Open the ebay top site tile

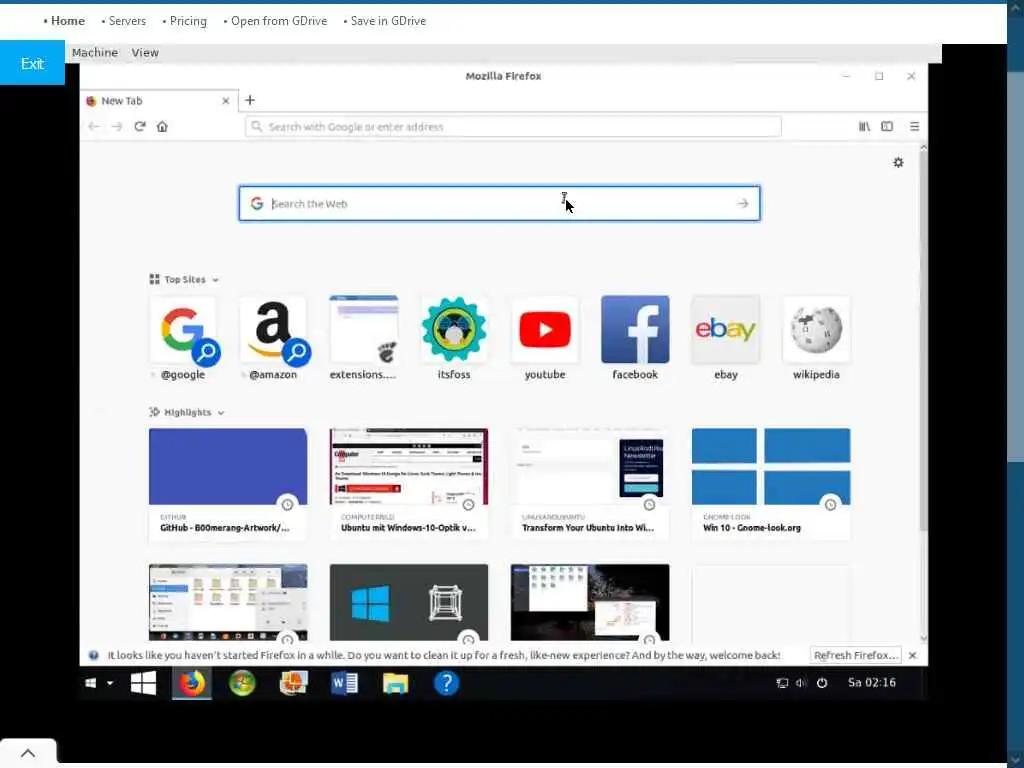[x=726, y=338]
